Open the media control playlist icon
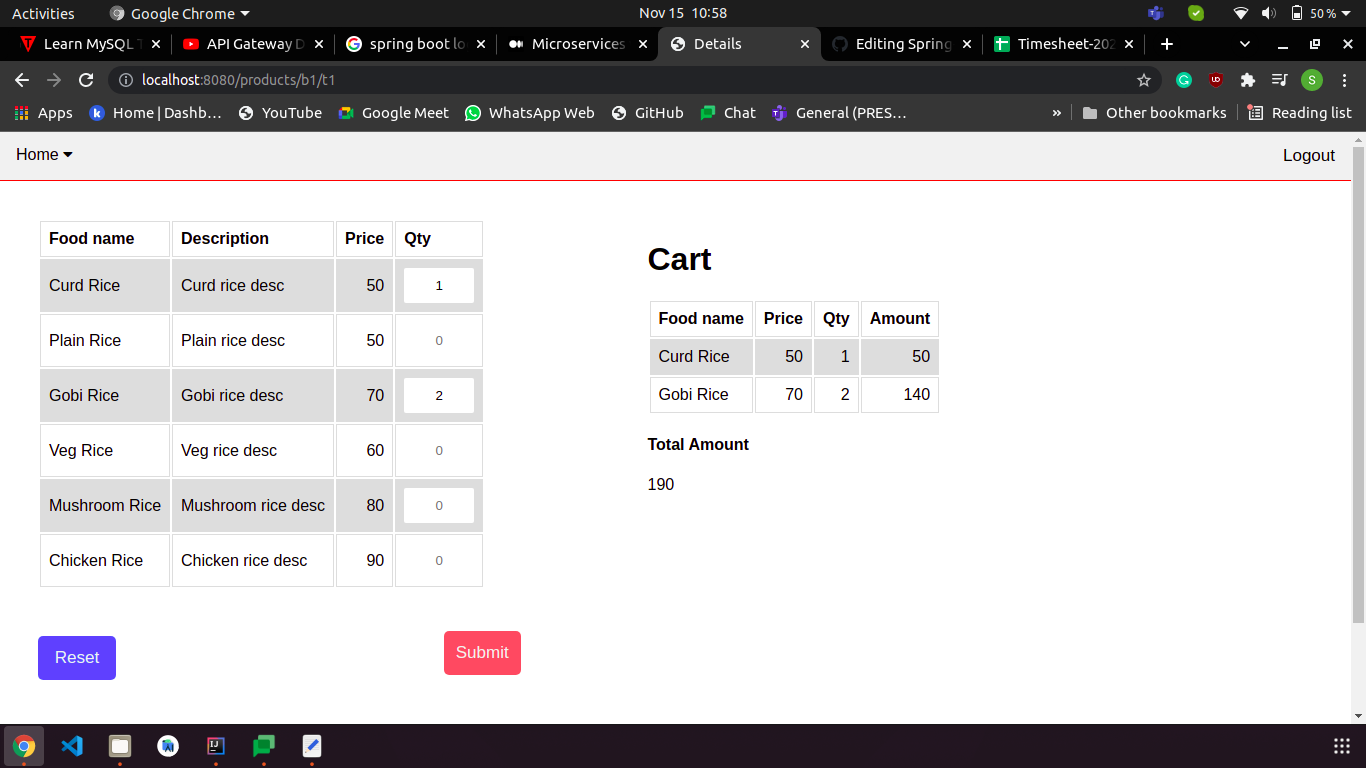 [1279, 80]
